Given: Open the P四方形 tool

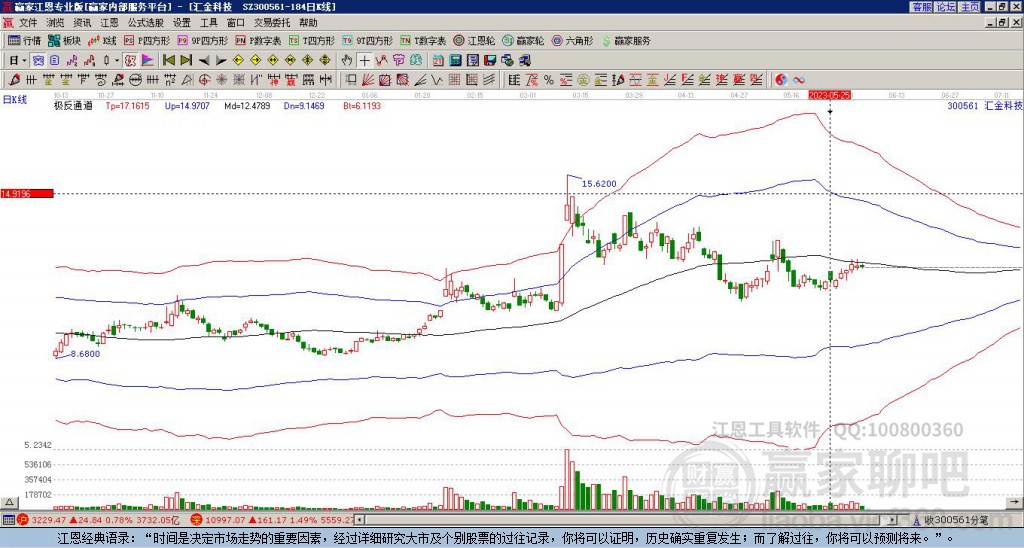Looking at the screenshot, I should (147, 40).
